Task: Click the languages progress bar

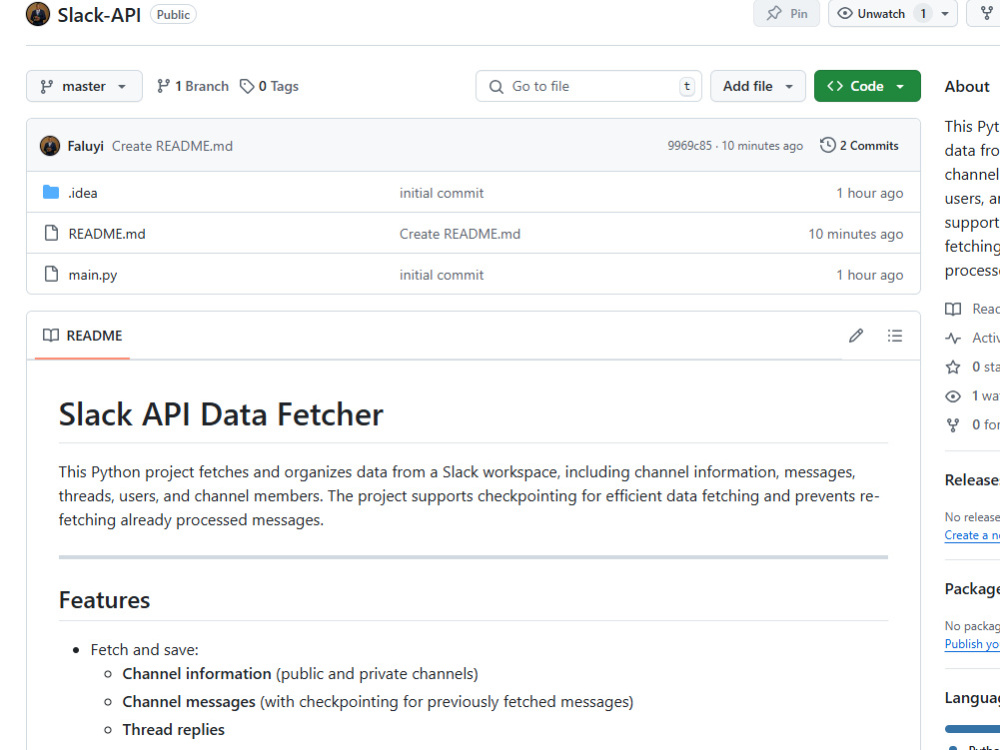Action: 972,728
